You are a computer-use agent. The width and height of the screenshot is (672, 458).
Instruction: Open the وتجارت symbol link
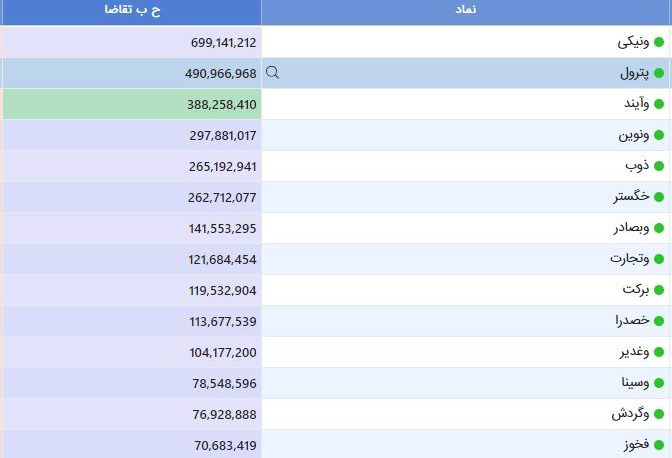tap(630, 259)
